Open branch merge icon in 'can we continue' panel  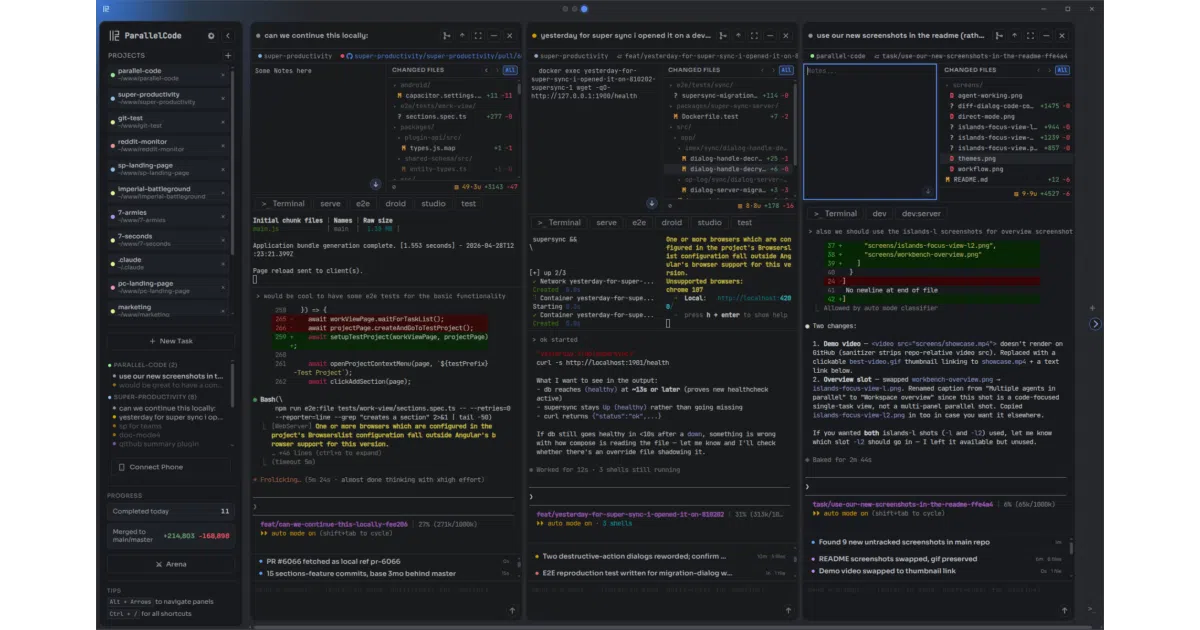(x=446, y=36)
